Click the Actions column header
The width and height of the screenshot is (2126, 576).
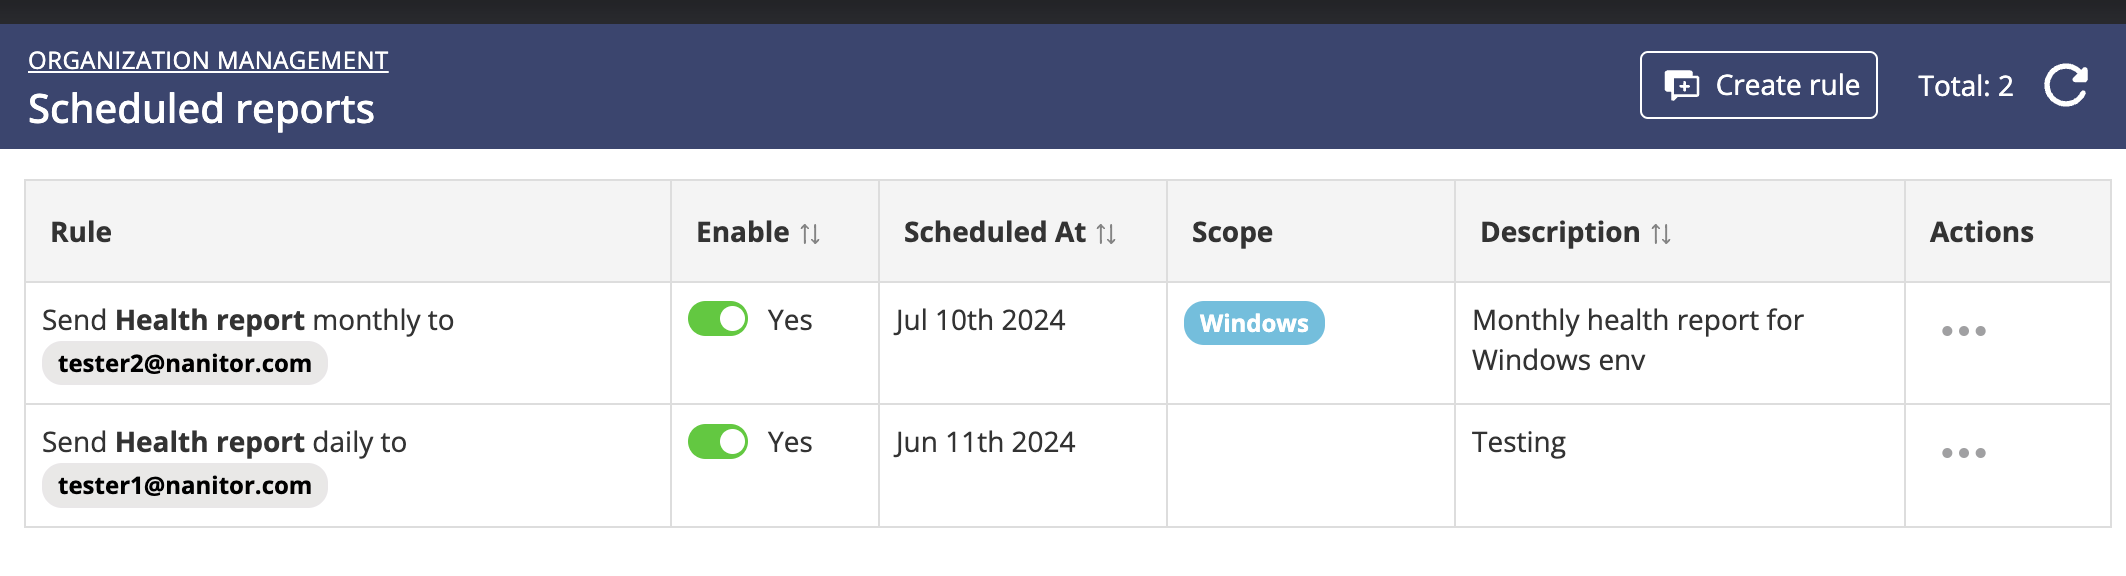[x=1981, y=232]
